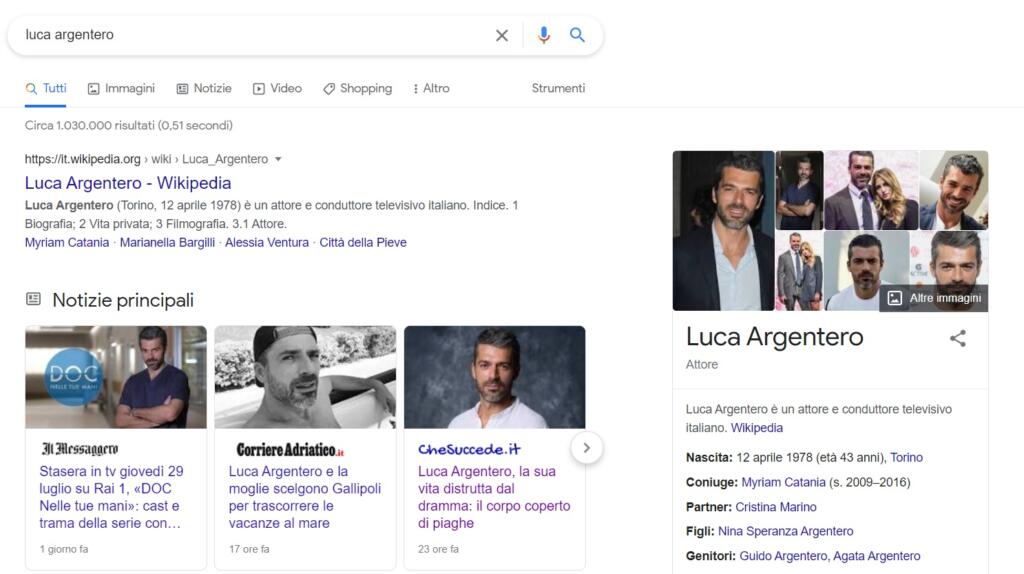The image size is (1024, 574).
Task: Start voice search with the microphone icon
Action: (x=543, y=35)
